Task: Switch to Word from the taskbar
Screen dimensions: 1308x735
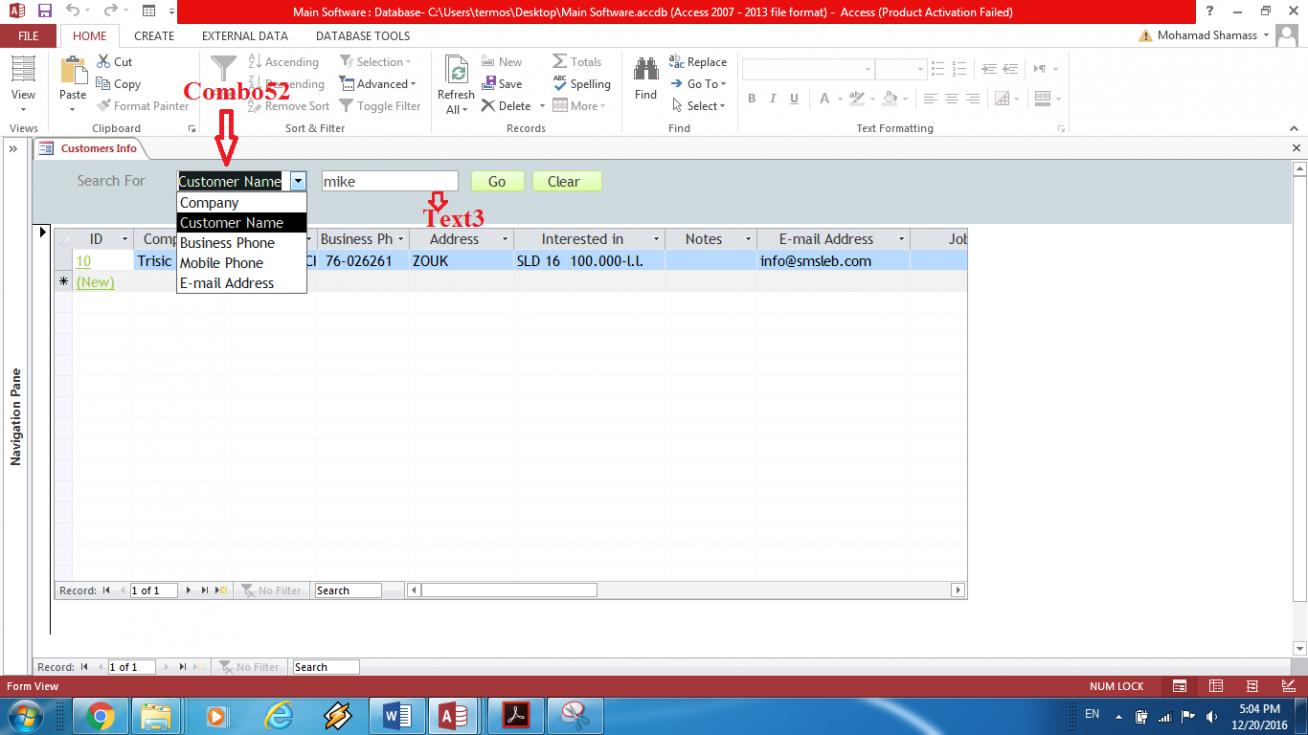Action: (x=397, y=716)
